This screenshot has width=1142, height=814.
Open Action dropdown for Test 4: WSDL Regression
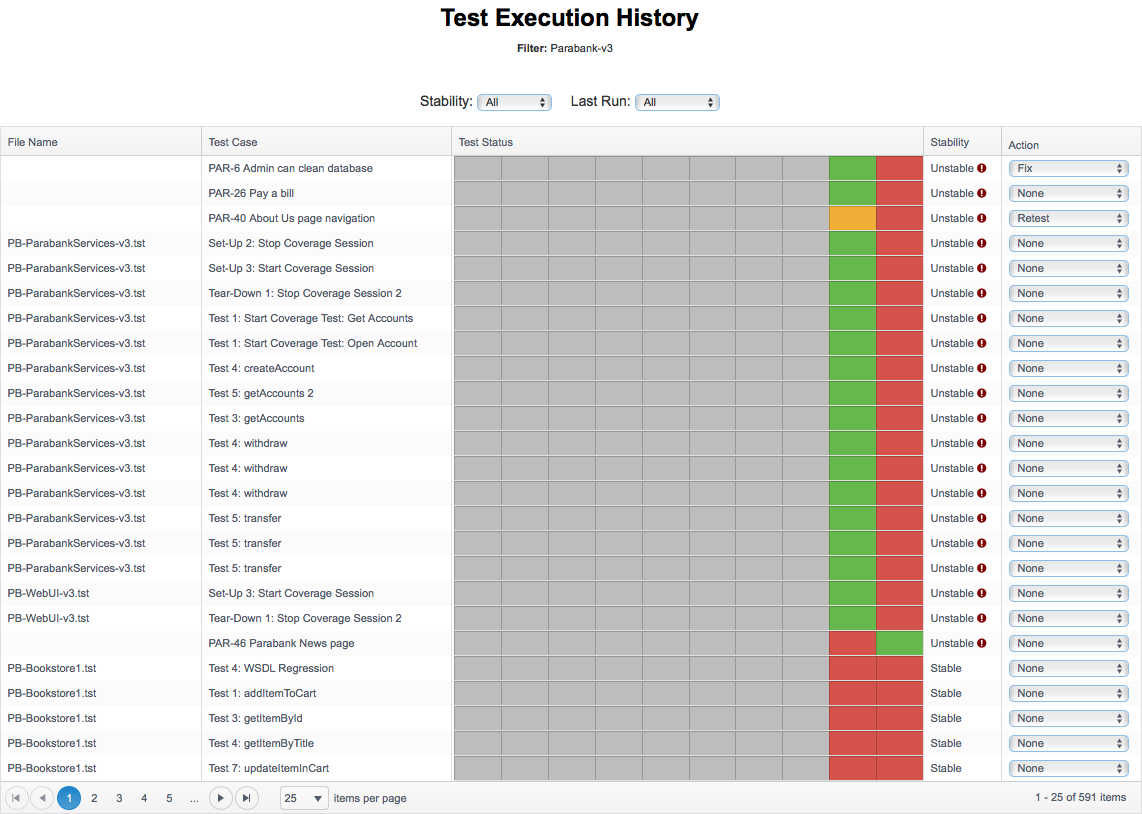1068,668
